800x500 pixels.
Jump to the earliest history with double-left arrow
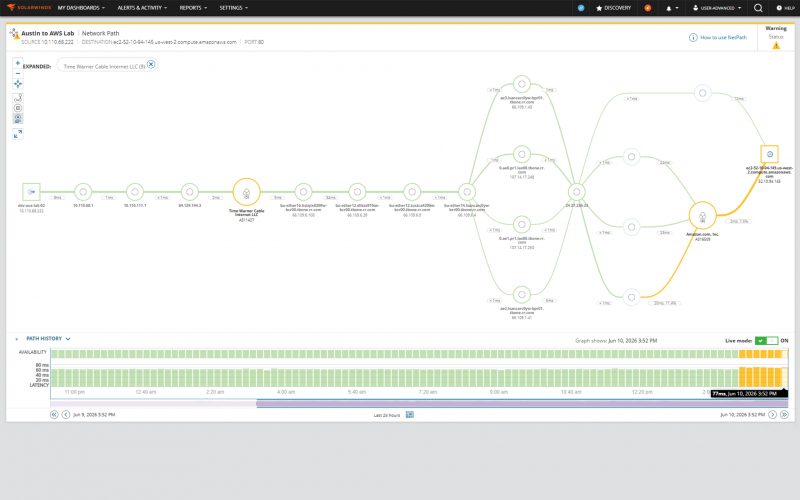click(54, 415)
